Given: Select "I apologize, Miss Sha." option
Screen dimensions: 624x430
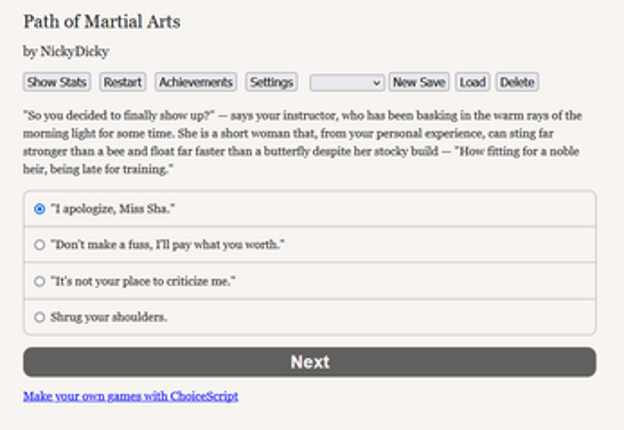Looking at the screenshot, I should 310,209.
